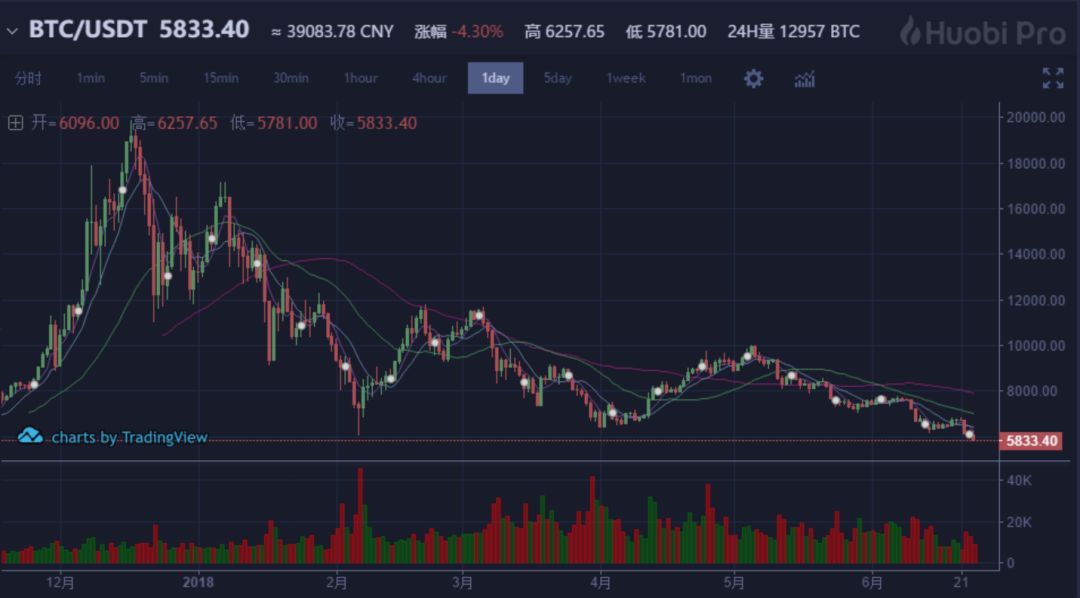The height and width of the screenshot is (598, 1080).
Task: Expand the chart legend plus box
Action: pyautogui.click(x=15, y=123)
